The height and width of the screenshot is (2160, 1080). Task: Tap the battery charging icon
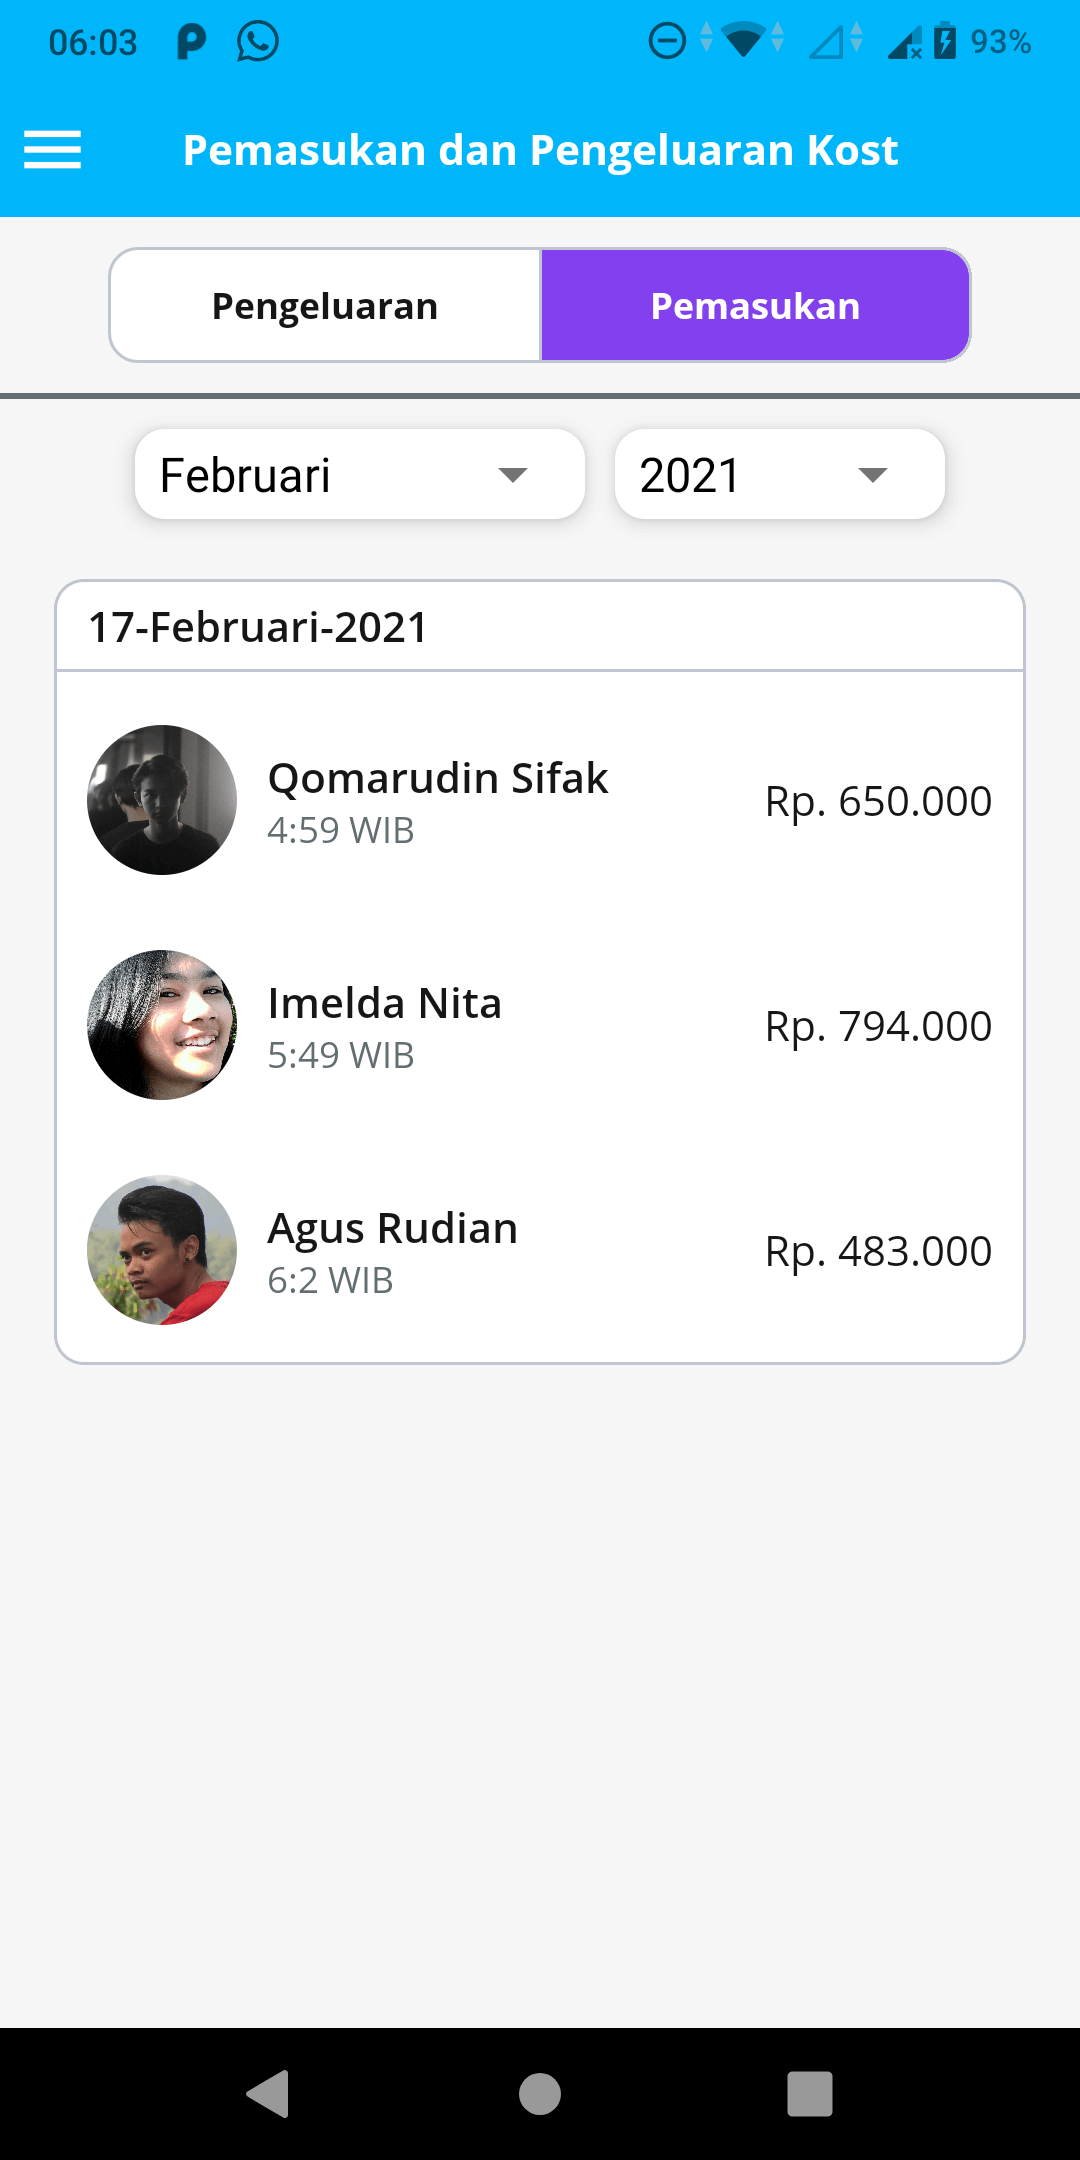click(945, 42)
